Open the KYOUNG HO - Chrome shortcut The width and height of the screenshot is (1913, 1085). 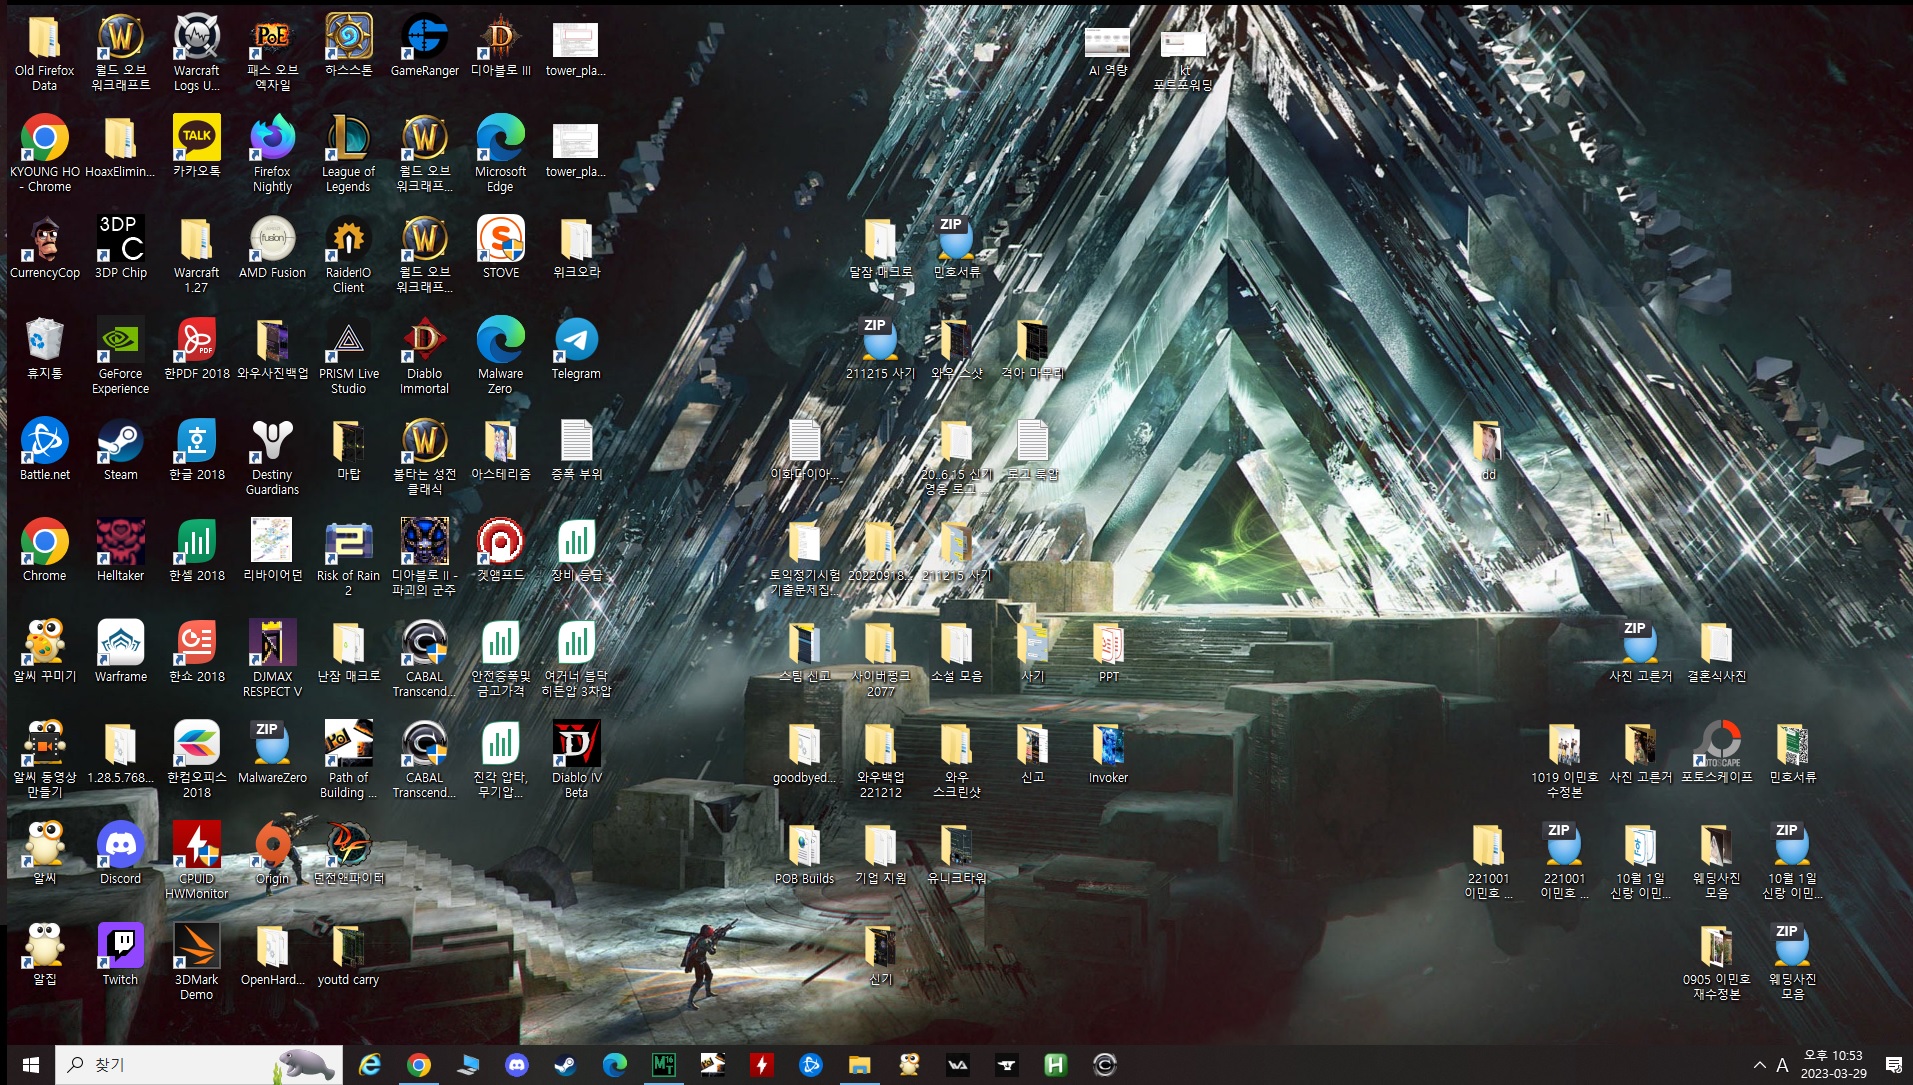[45, 154]
